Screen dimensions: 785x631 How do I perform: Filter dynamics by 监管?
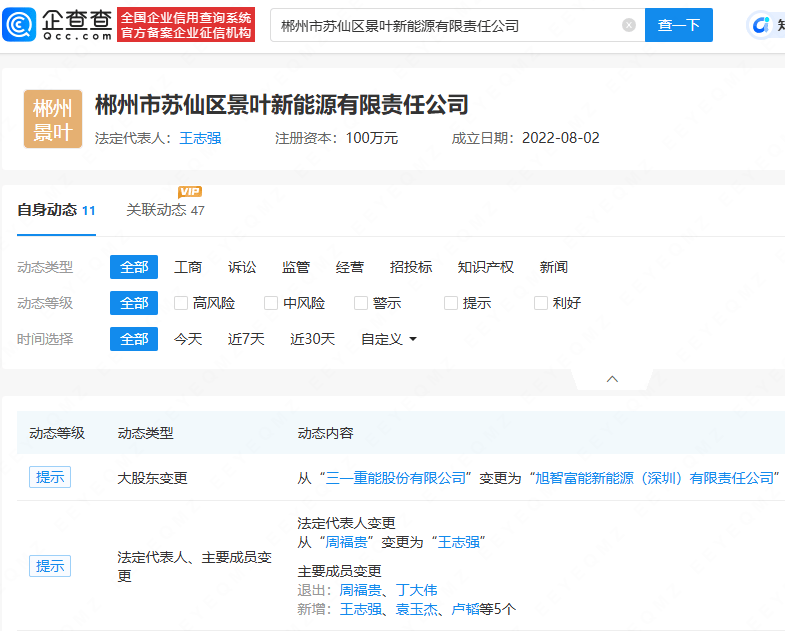(x=296, y=267)
